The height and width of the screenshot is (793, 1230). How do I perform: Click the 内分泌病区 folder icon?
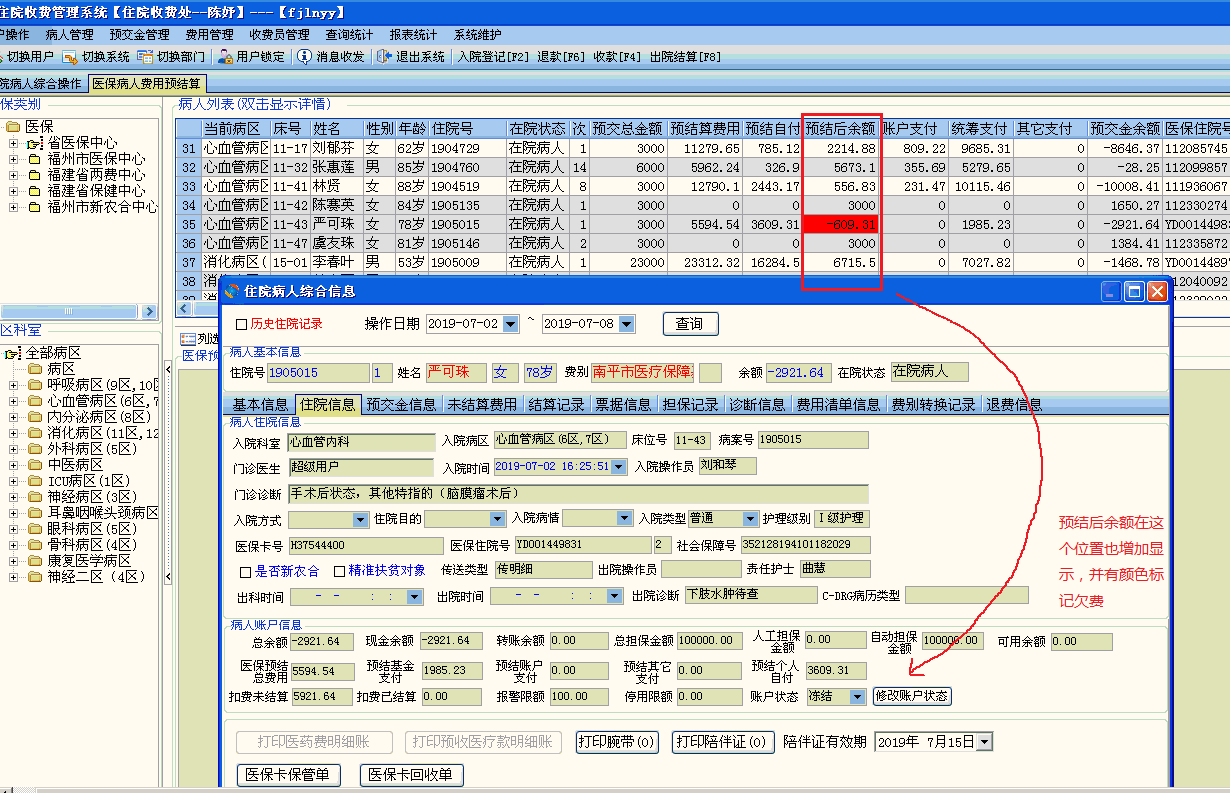pos(36,417)
